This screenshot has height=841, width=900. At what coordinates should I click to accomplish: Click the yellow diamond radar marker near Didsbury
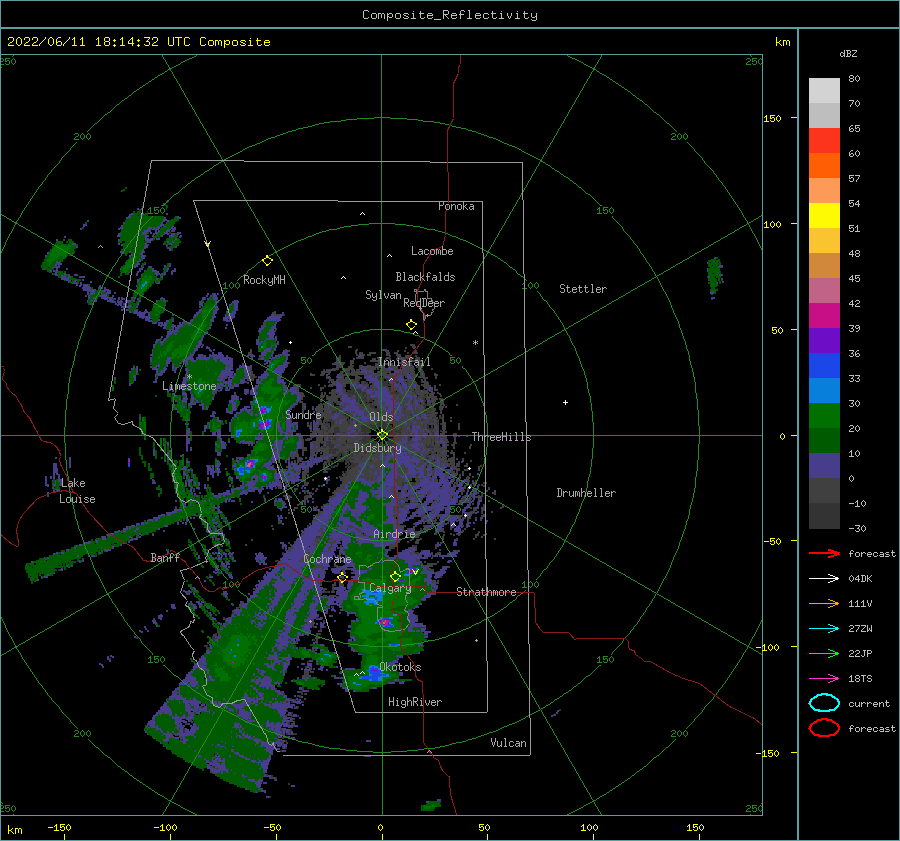pos(382,435)
